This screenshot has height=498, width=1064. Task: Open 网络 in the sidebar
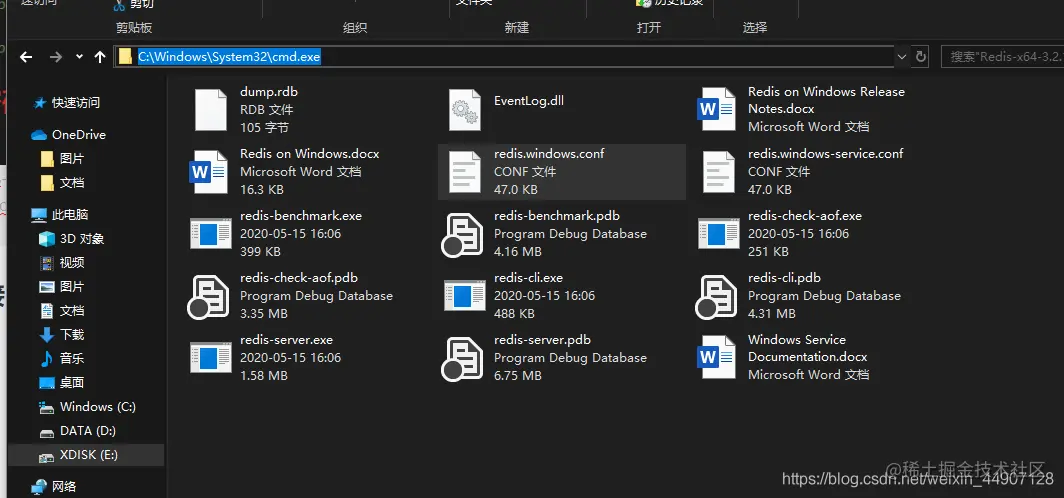pos(54,486)
